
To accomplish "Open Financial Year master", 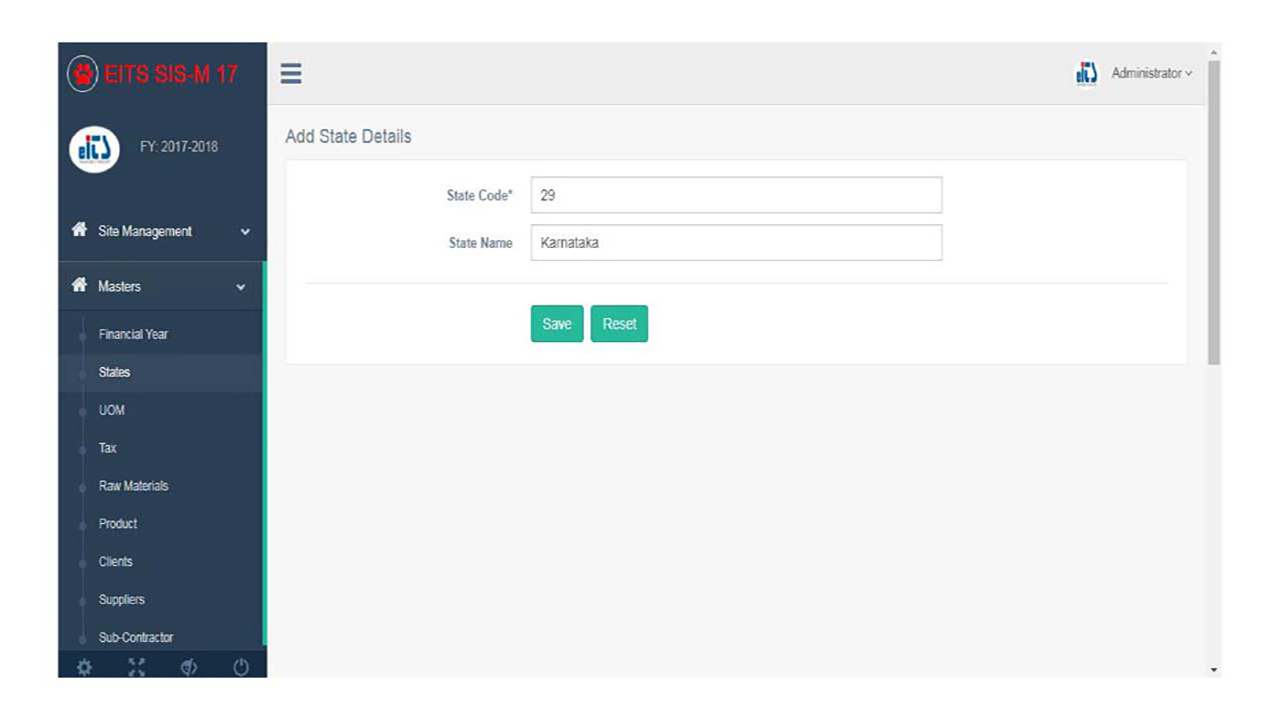I will click(133, 334).
